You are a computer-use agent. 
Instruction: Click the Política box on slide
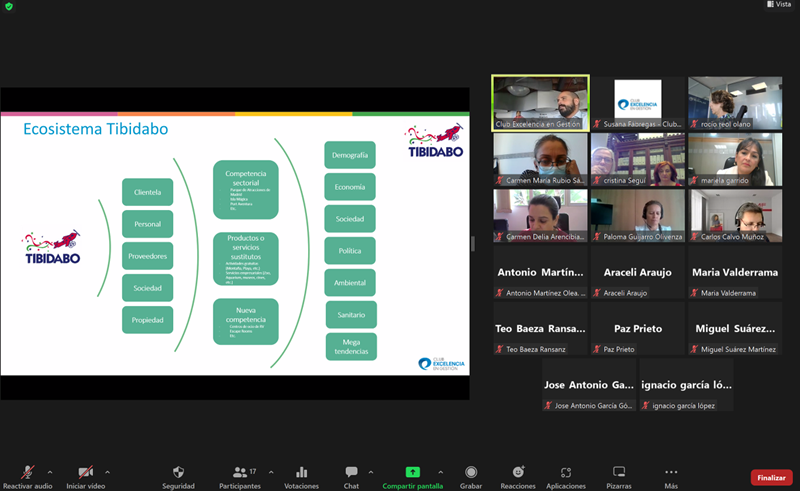(350, 251)
